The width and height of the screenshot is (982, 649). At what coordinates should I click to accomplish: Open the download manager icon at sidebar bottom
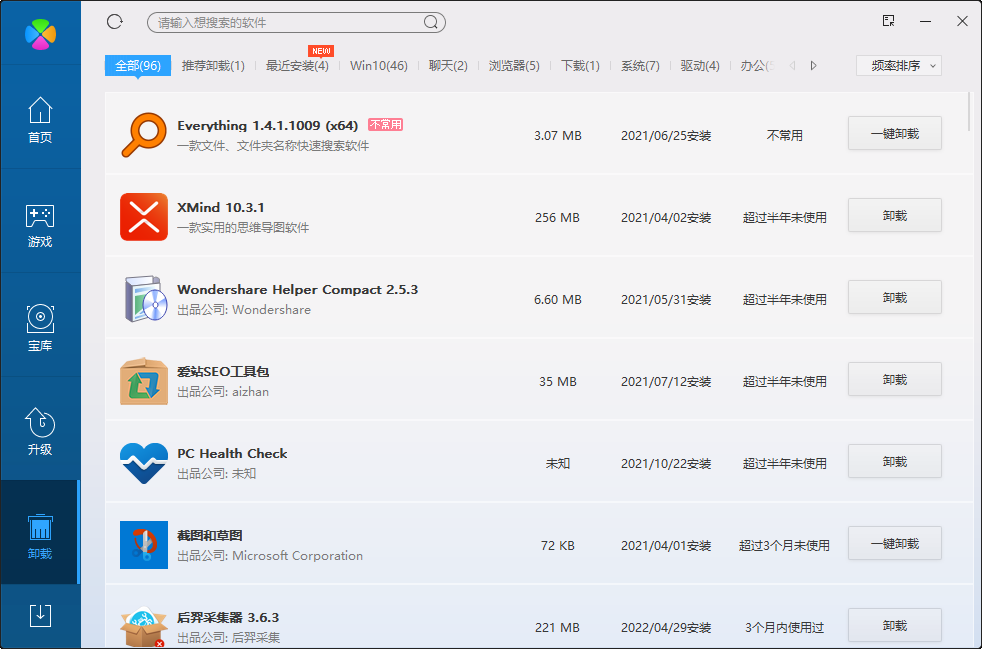click(40, 616)
